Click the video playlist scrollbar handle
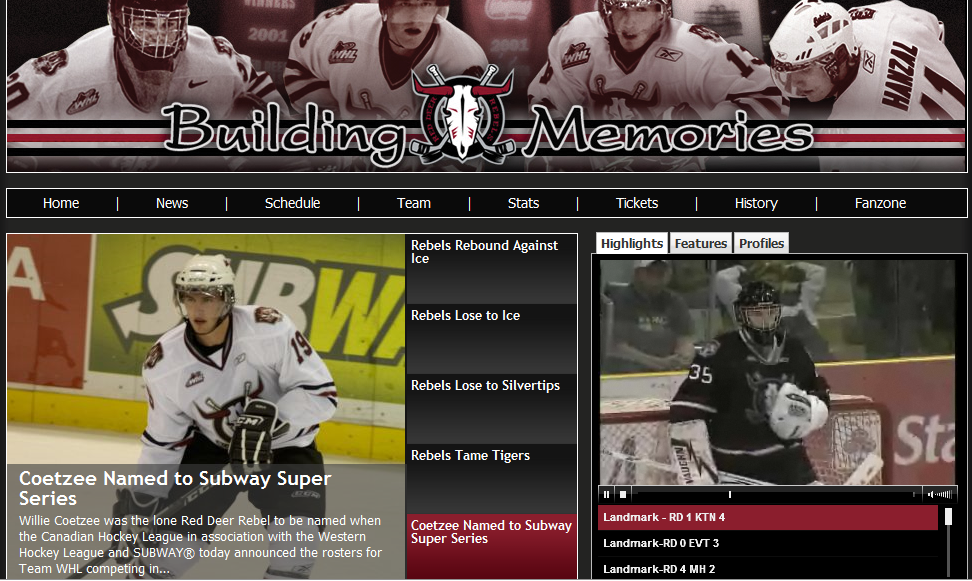The height and width of the screenshot is (581, 972). click(948, 517)
